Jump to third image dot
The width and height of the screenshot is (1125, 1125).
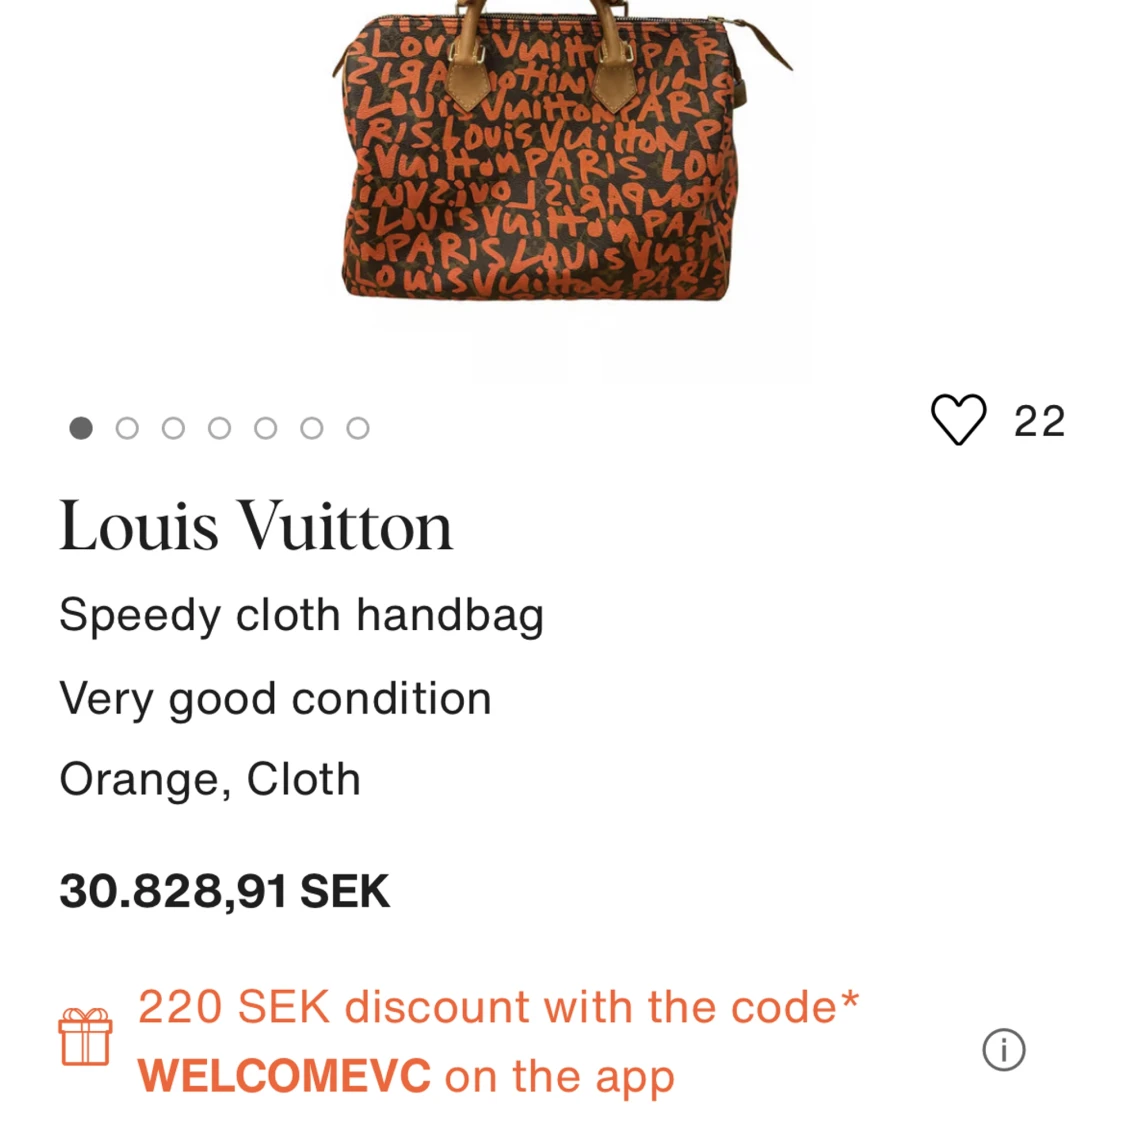[x=173, y=428]
